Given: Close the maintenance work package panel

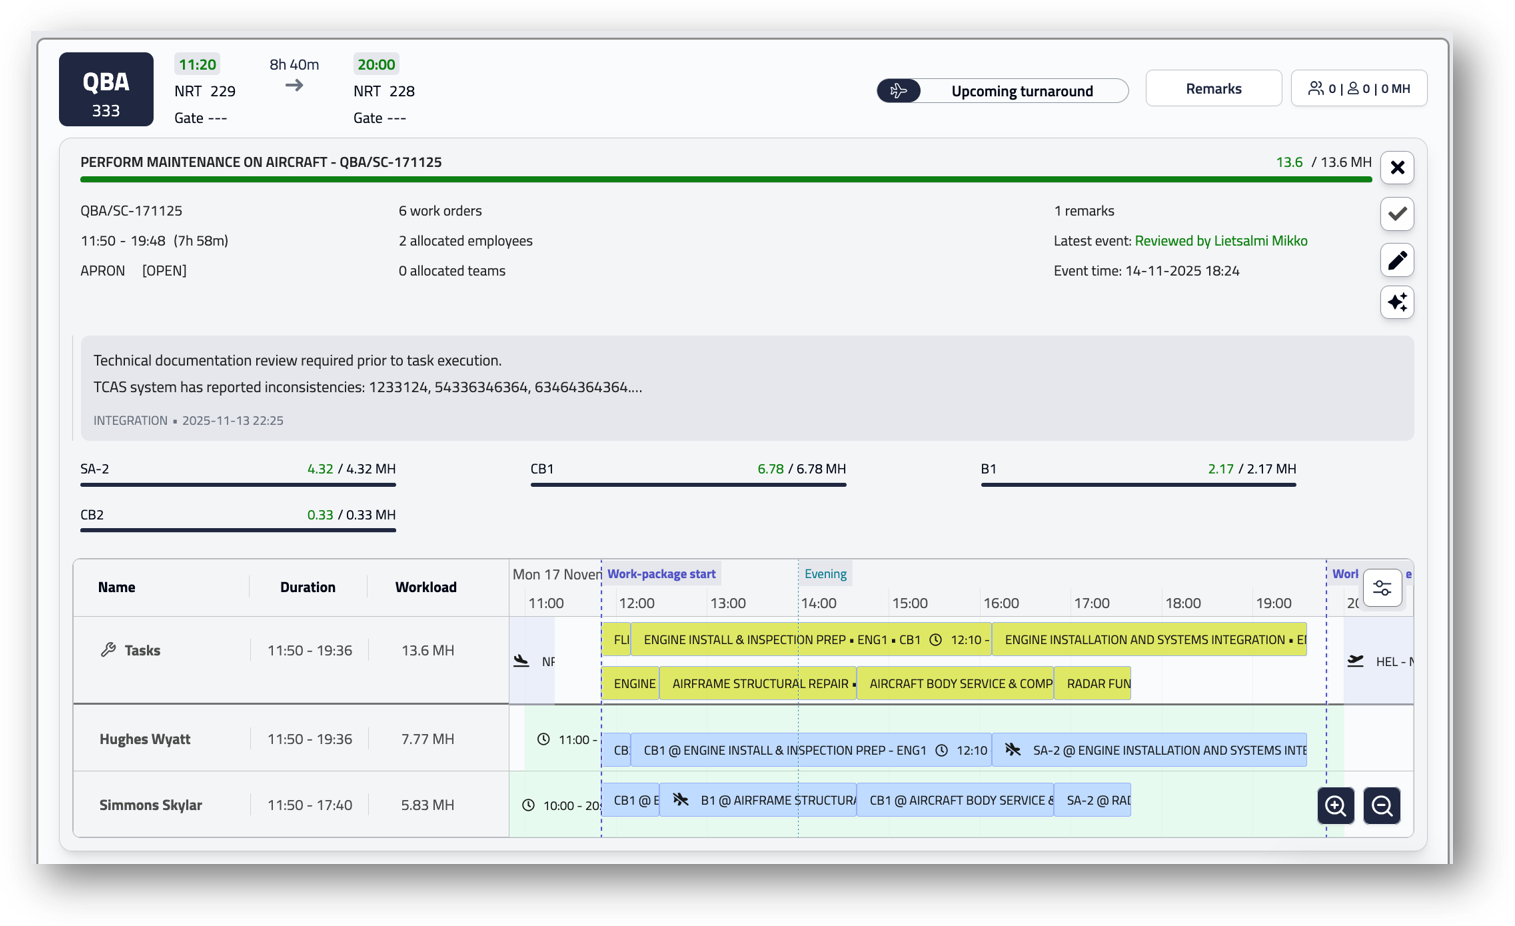Looking at the screenshot, I should (x=1397, y=168).
